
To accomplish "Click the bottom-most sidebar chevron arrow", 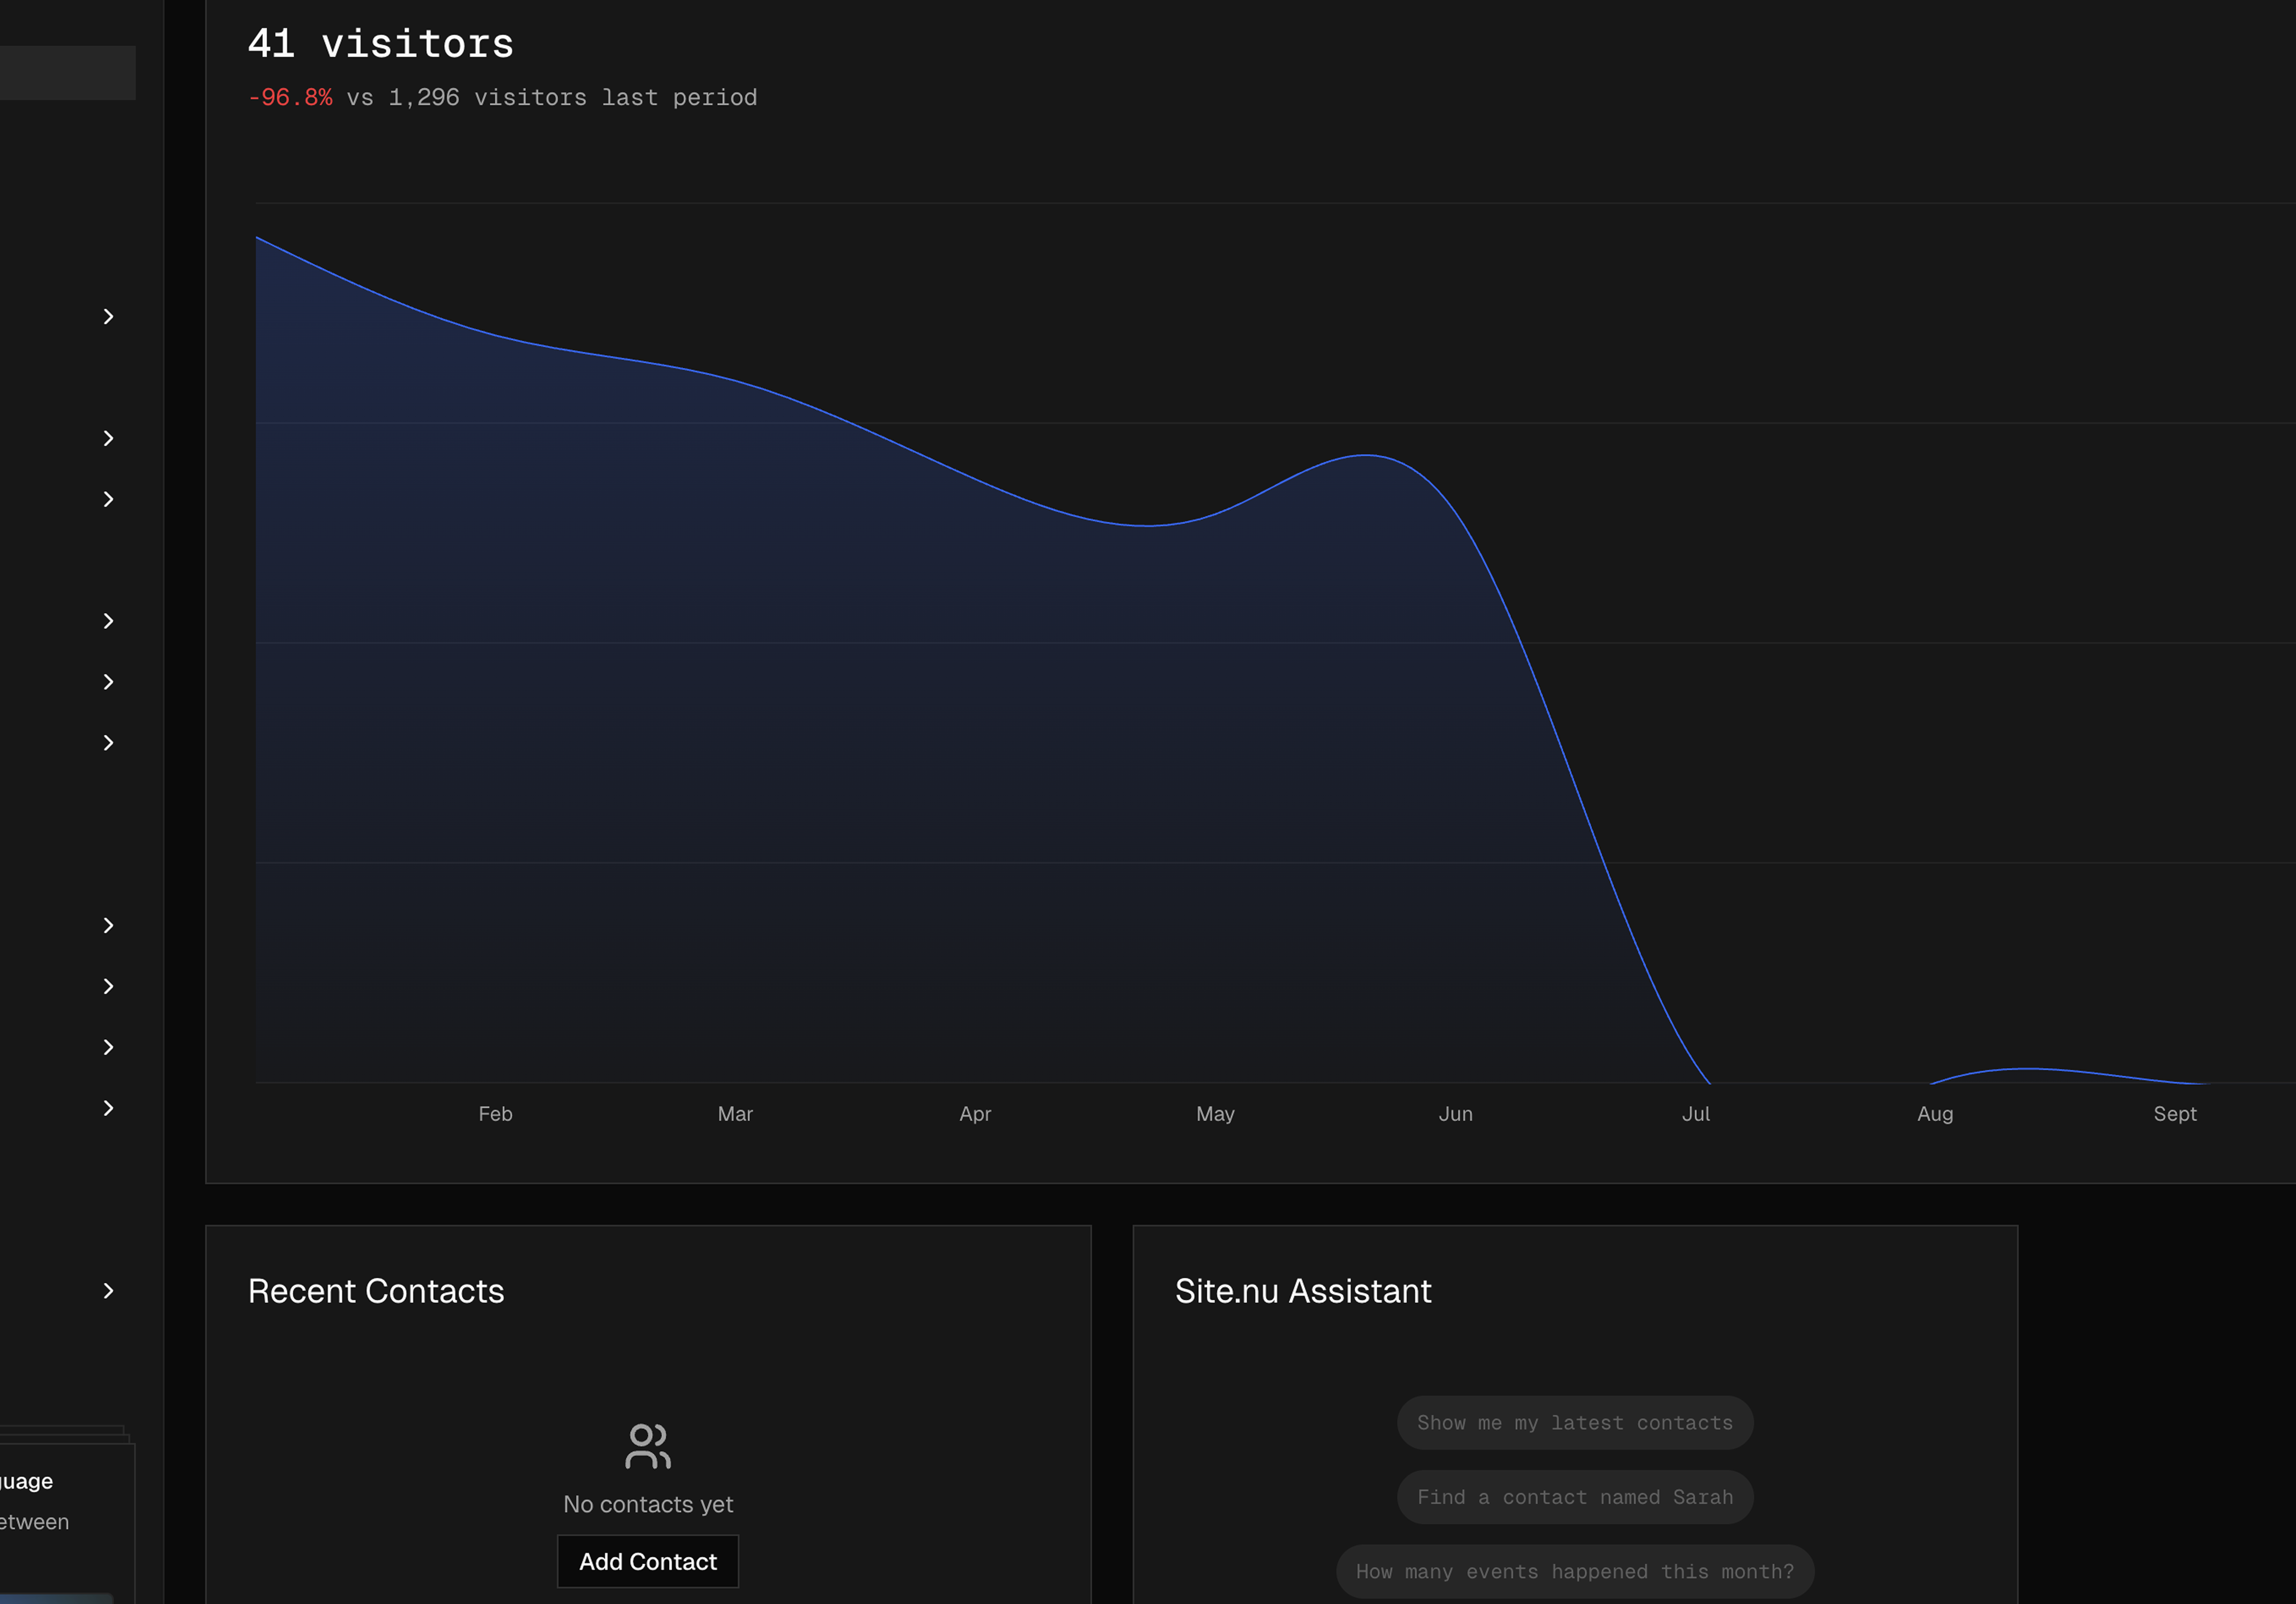I will click(x=108, y=1291).
